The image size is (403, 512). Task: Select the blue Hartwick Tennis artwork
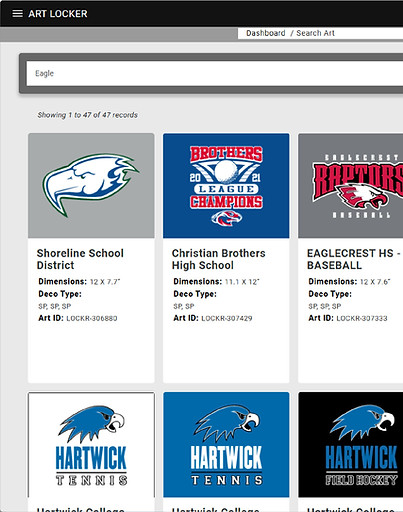tap(226, 445)
